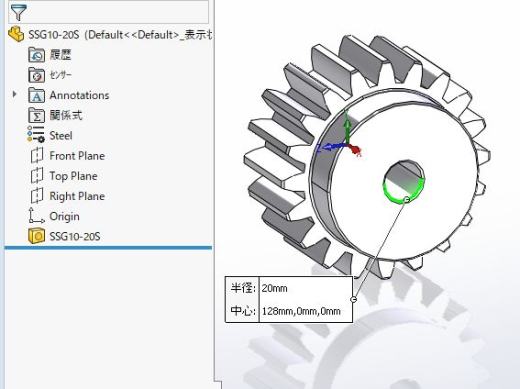This screenshot has height=389, width=520.
Task: Select the SSG10-20S feature label
Action: 75,237
